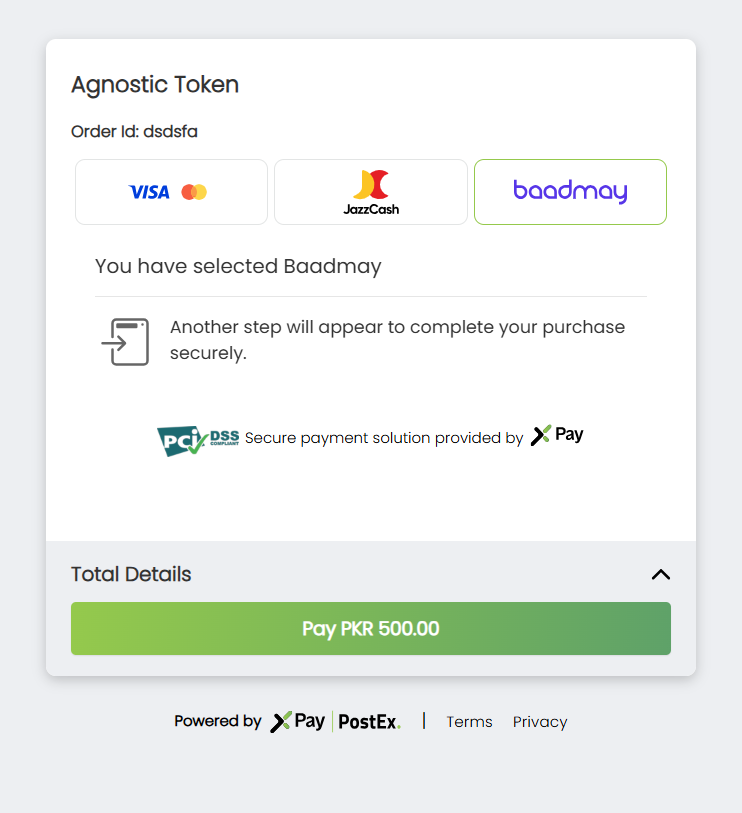Click the 'Another step will appear' notice text
The width and height of the screenshot is (742, 813).
click(x=397, y=340)
